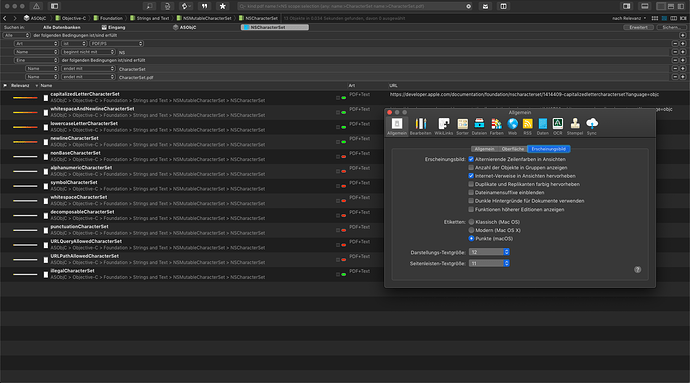Open the Sync preferences pane

click(x=592, y=126)
